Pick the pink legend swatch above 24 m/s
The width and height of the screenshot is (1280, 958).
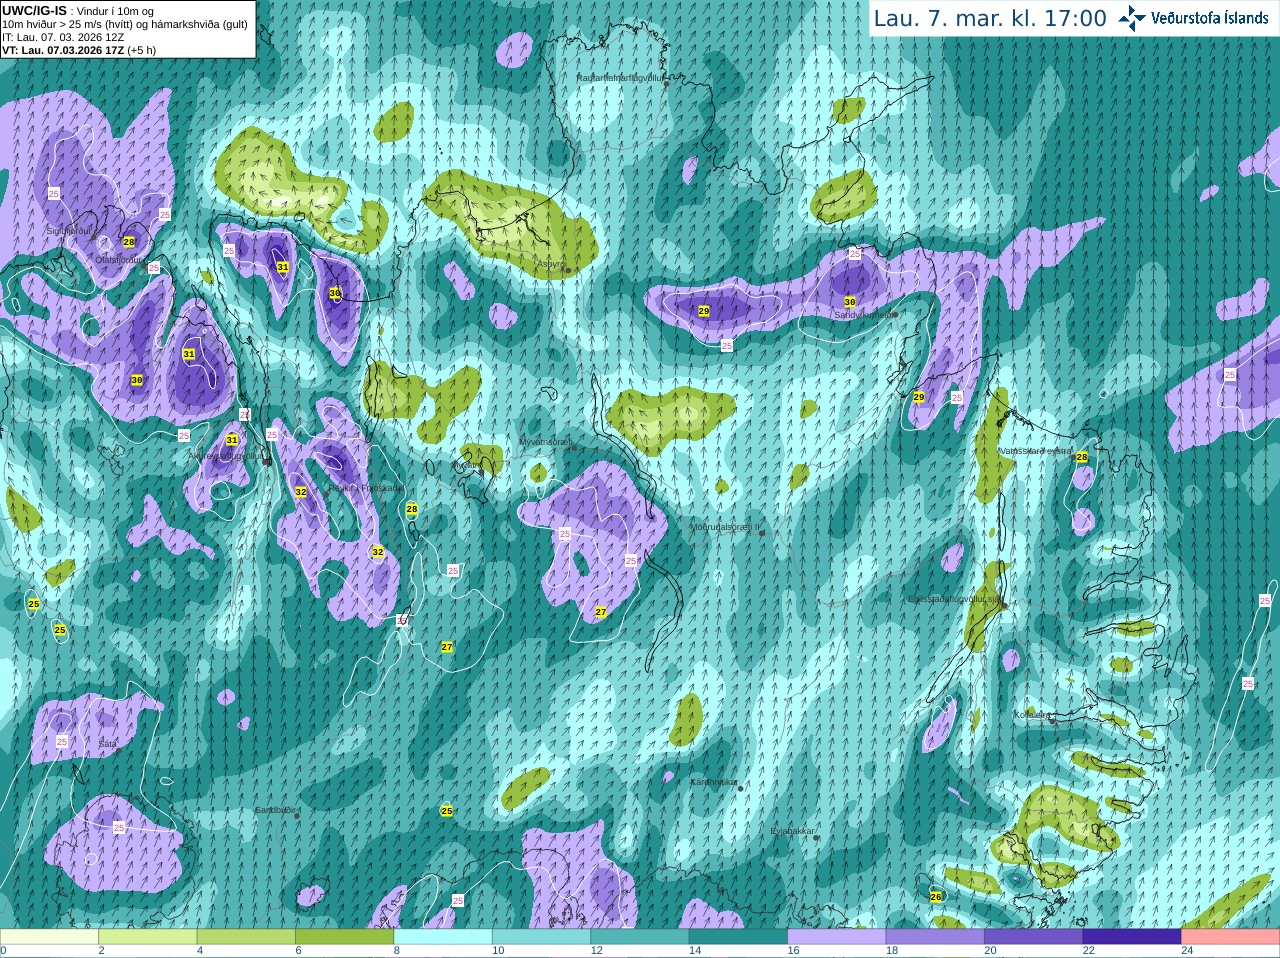point(1231,937)
